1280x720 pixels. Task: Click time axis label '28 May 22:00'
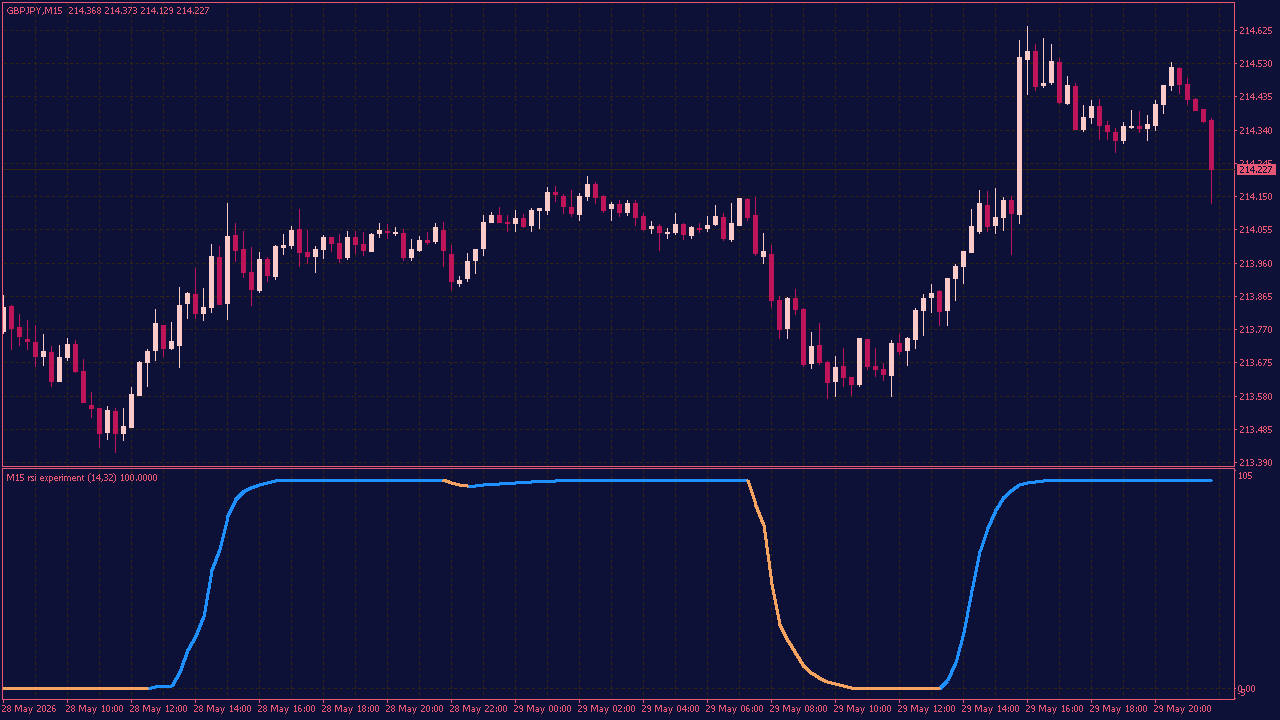tap(479, 709)
